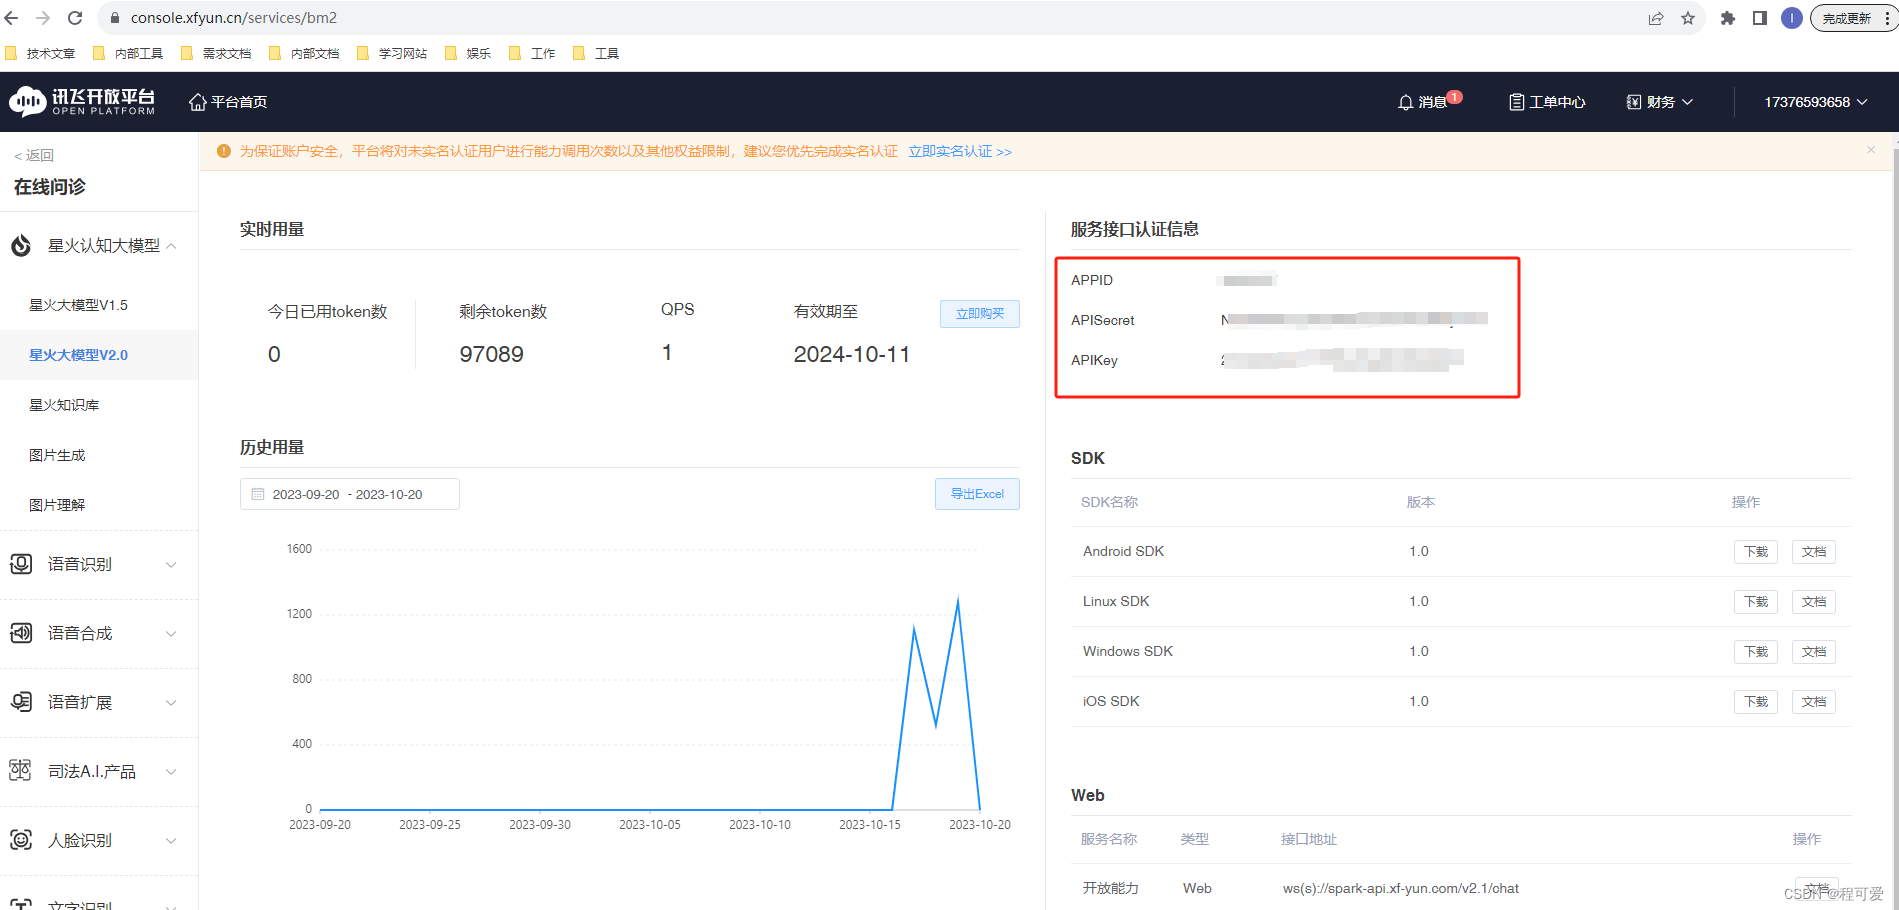This screenshot has height=910, width=1899.
Task: Open the extensions puzzle icon
Action: 1727,18
